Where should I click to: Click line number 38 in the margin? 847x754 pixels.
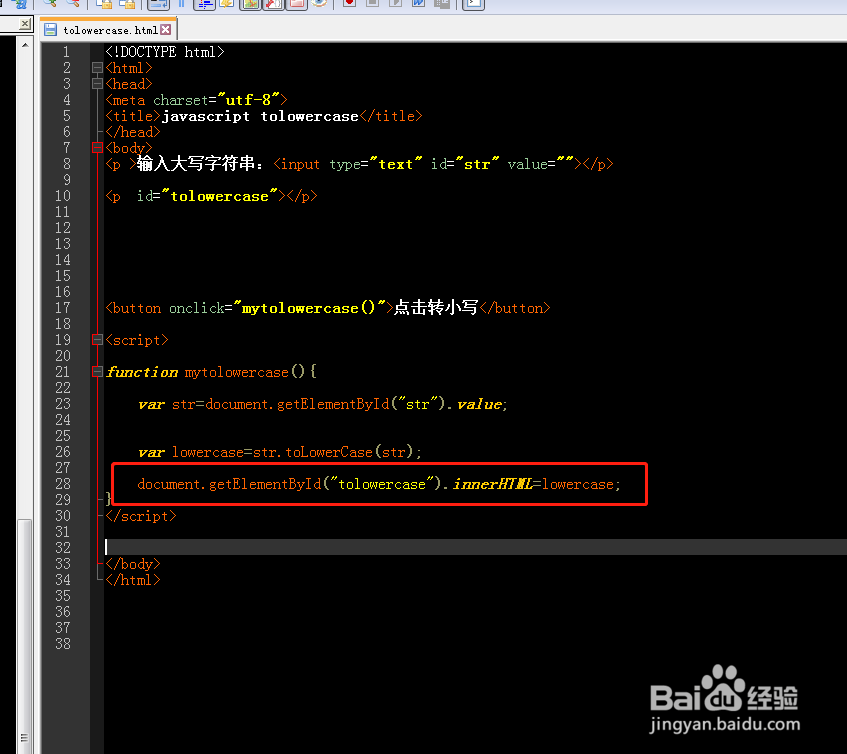click(63, 644)
